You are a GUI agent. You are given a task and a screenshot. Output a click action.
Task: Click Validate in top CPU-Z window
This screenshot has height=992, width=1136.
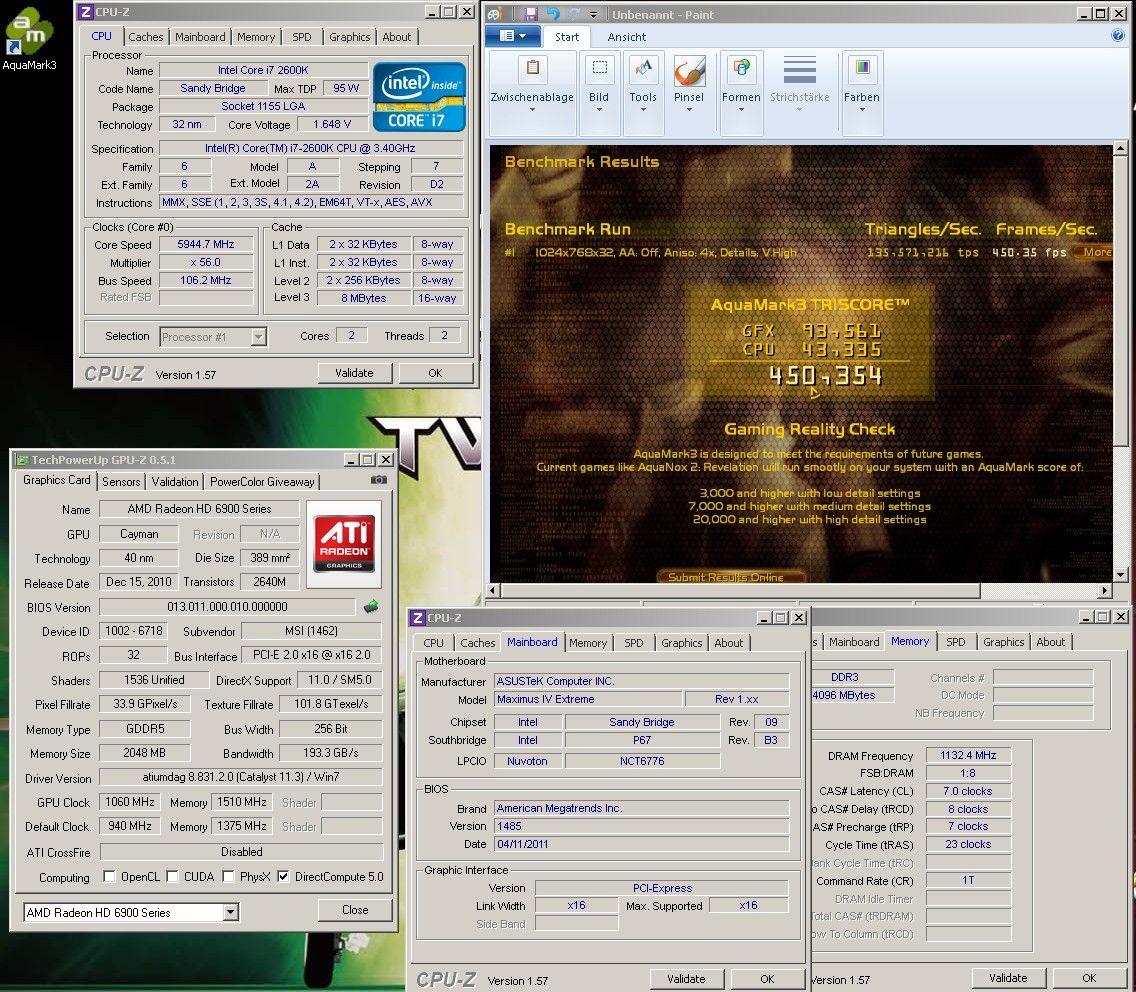click(x=354, y=372)
